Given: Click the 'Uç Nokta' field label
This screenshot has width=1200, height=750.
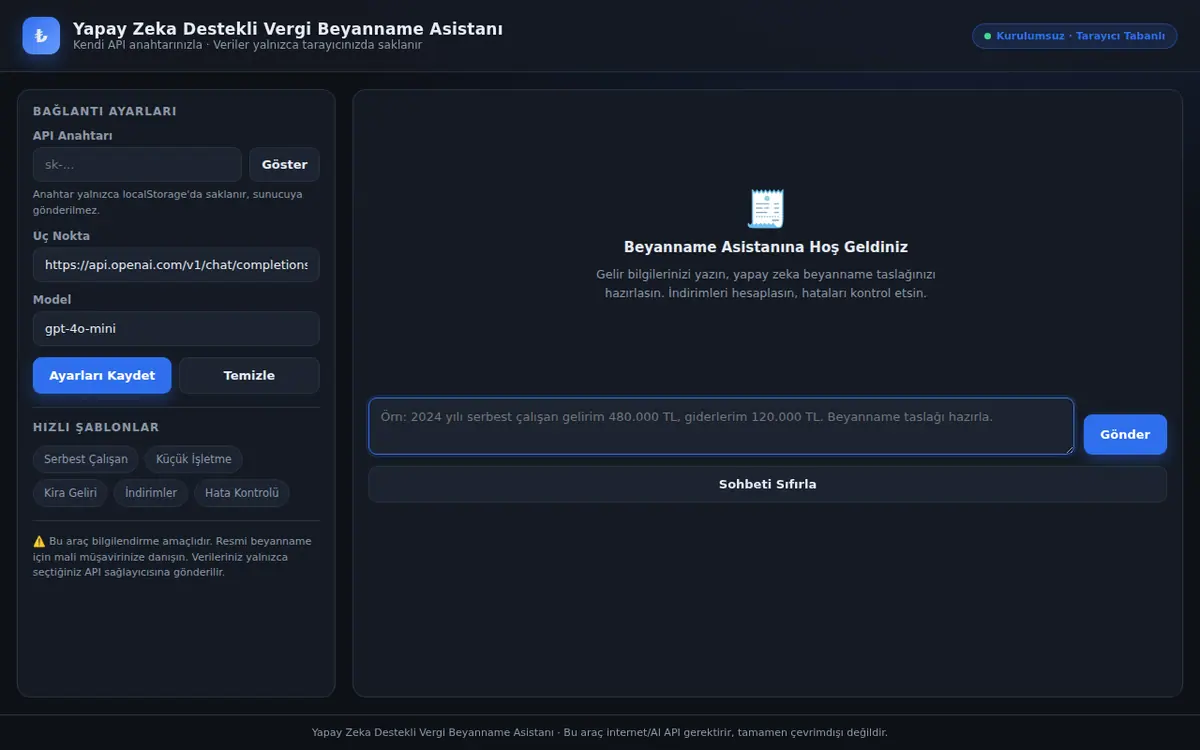Looking at the screenshot, I should coord(61,236).
